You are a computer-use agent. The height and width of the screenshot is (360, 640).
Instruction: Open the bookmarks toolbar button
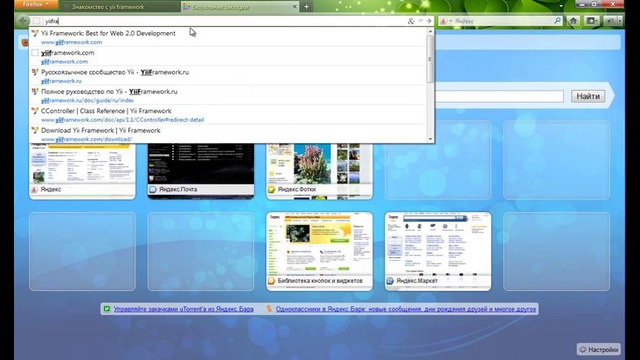591,21
